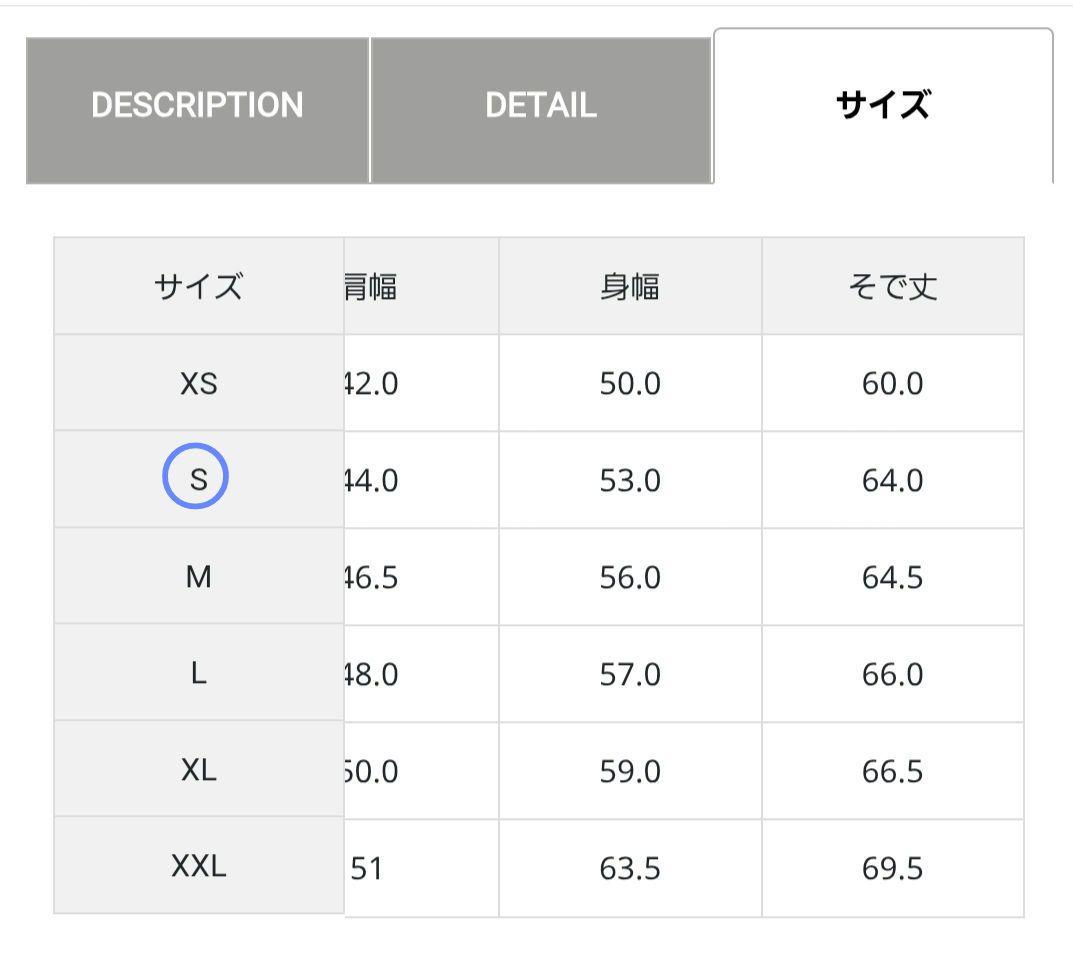Select the XL size row
Screen dimensions: 1073x971
[x=197, y=770]
